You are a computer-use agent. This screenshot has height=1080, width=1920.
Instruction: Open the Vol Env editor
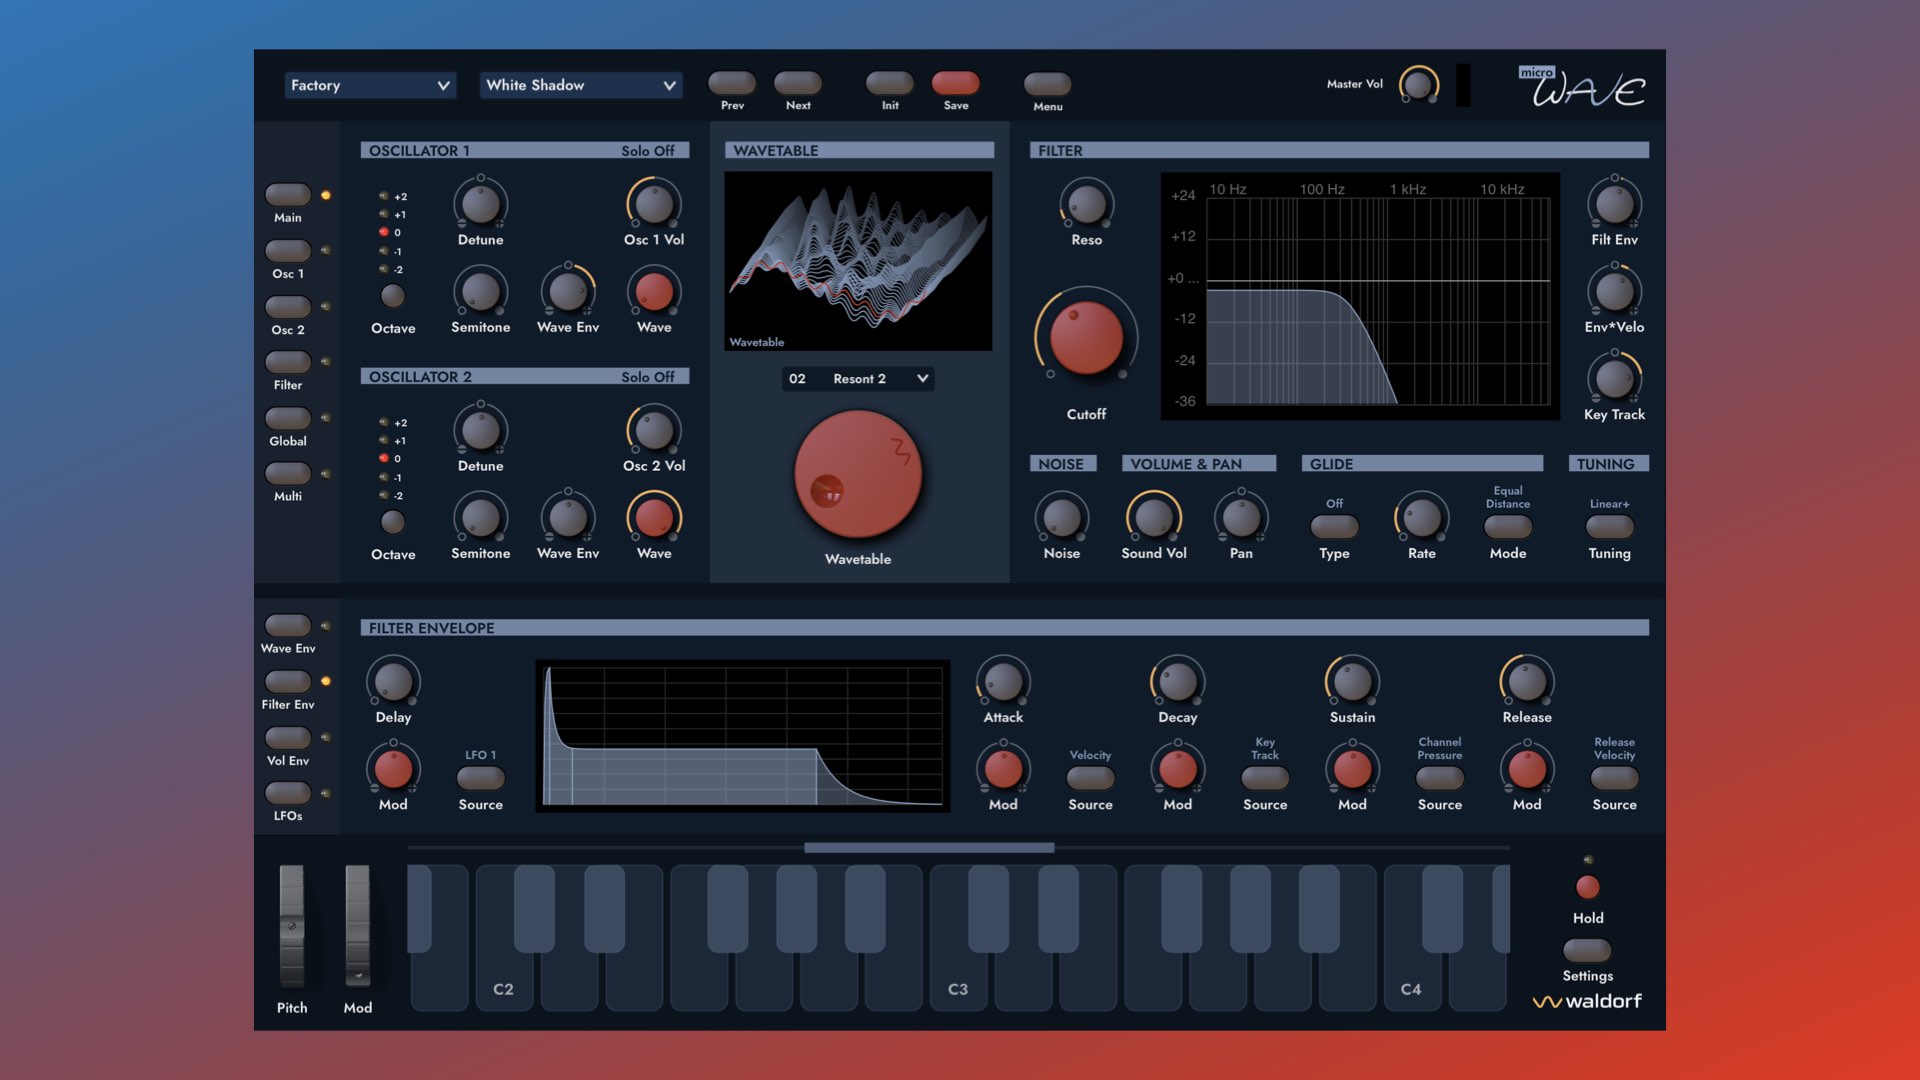pos(288,739)
